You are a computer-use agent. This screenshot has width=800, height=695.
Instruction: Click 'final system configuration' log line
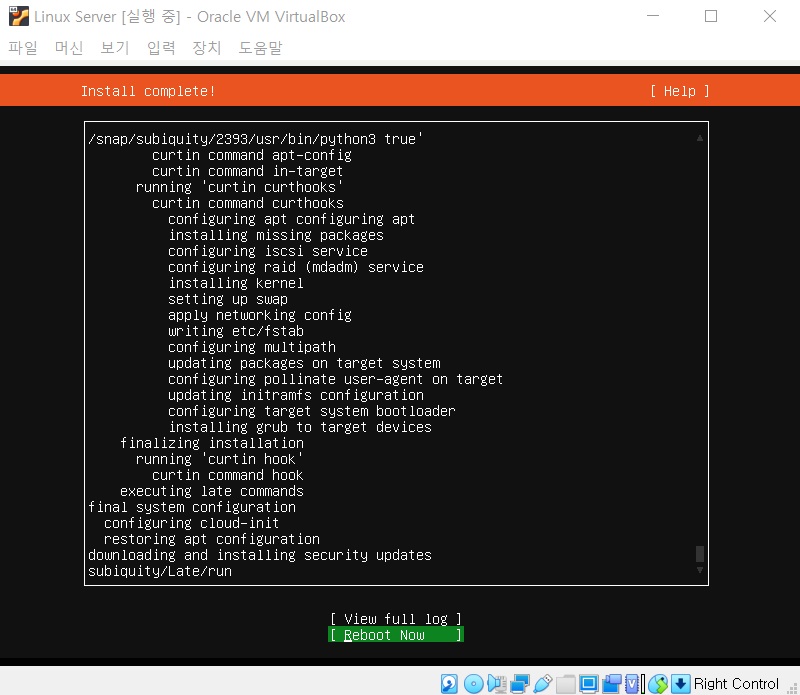click(192, 507)
